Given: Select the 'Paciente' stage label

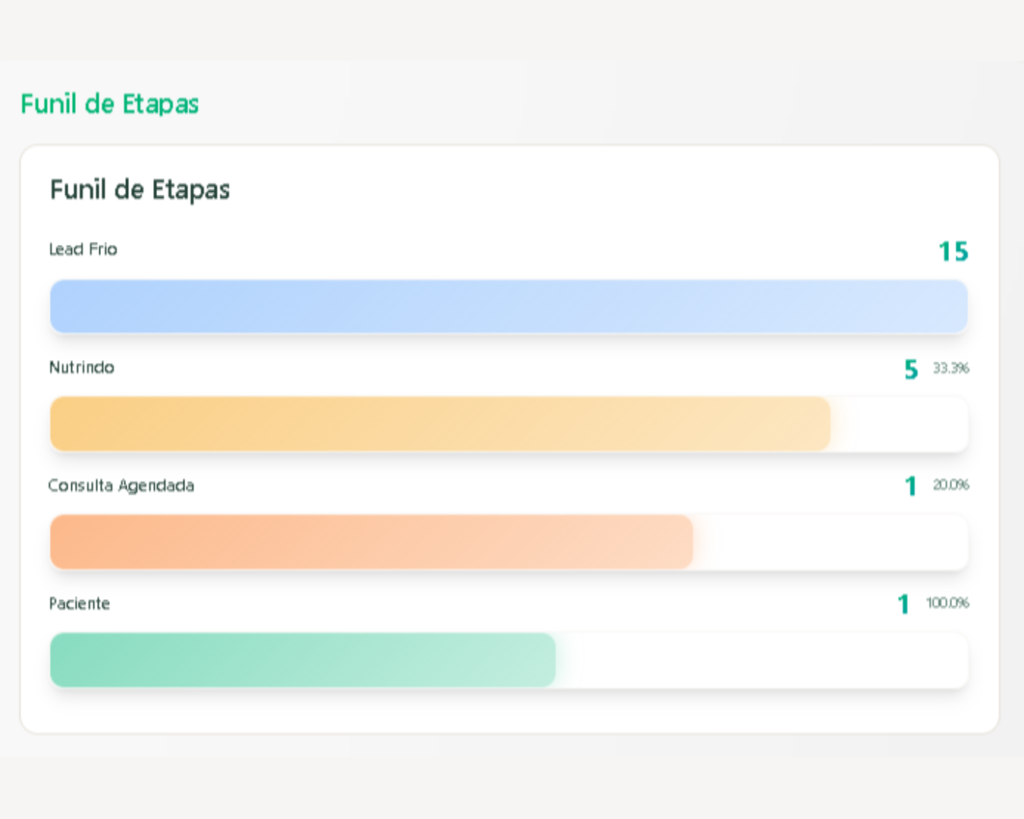Looking at the screenshot, I should tap(79, 604).
